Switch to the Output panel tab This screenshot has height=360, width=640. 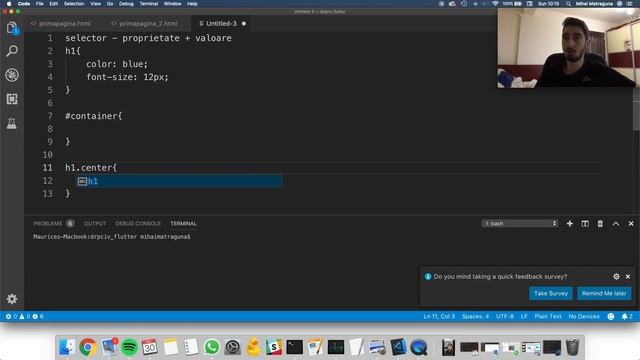point(95,224)
